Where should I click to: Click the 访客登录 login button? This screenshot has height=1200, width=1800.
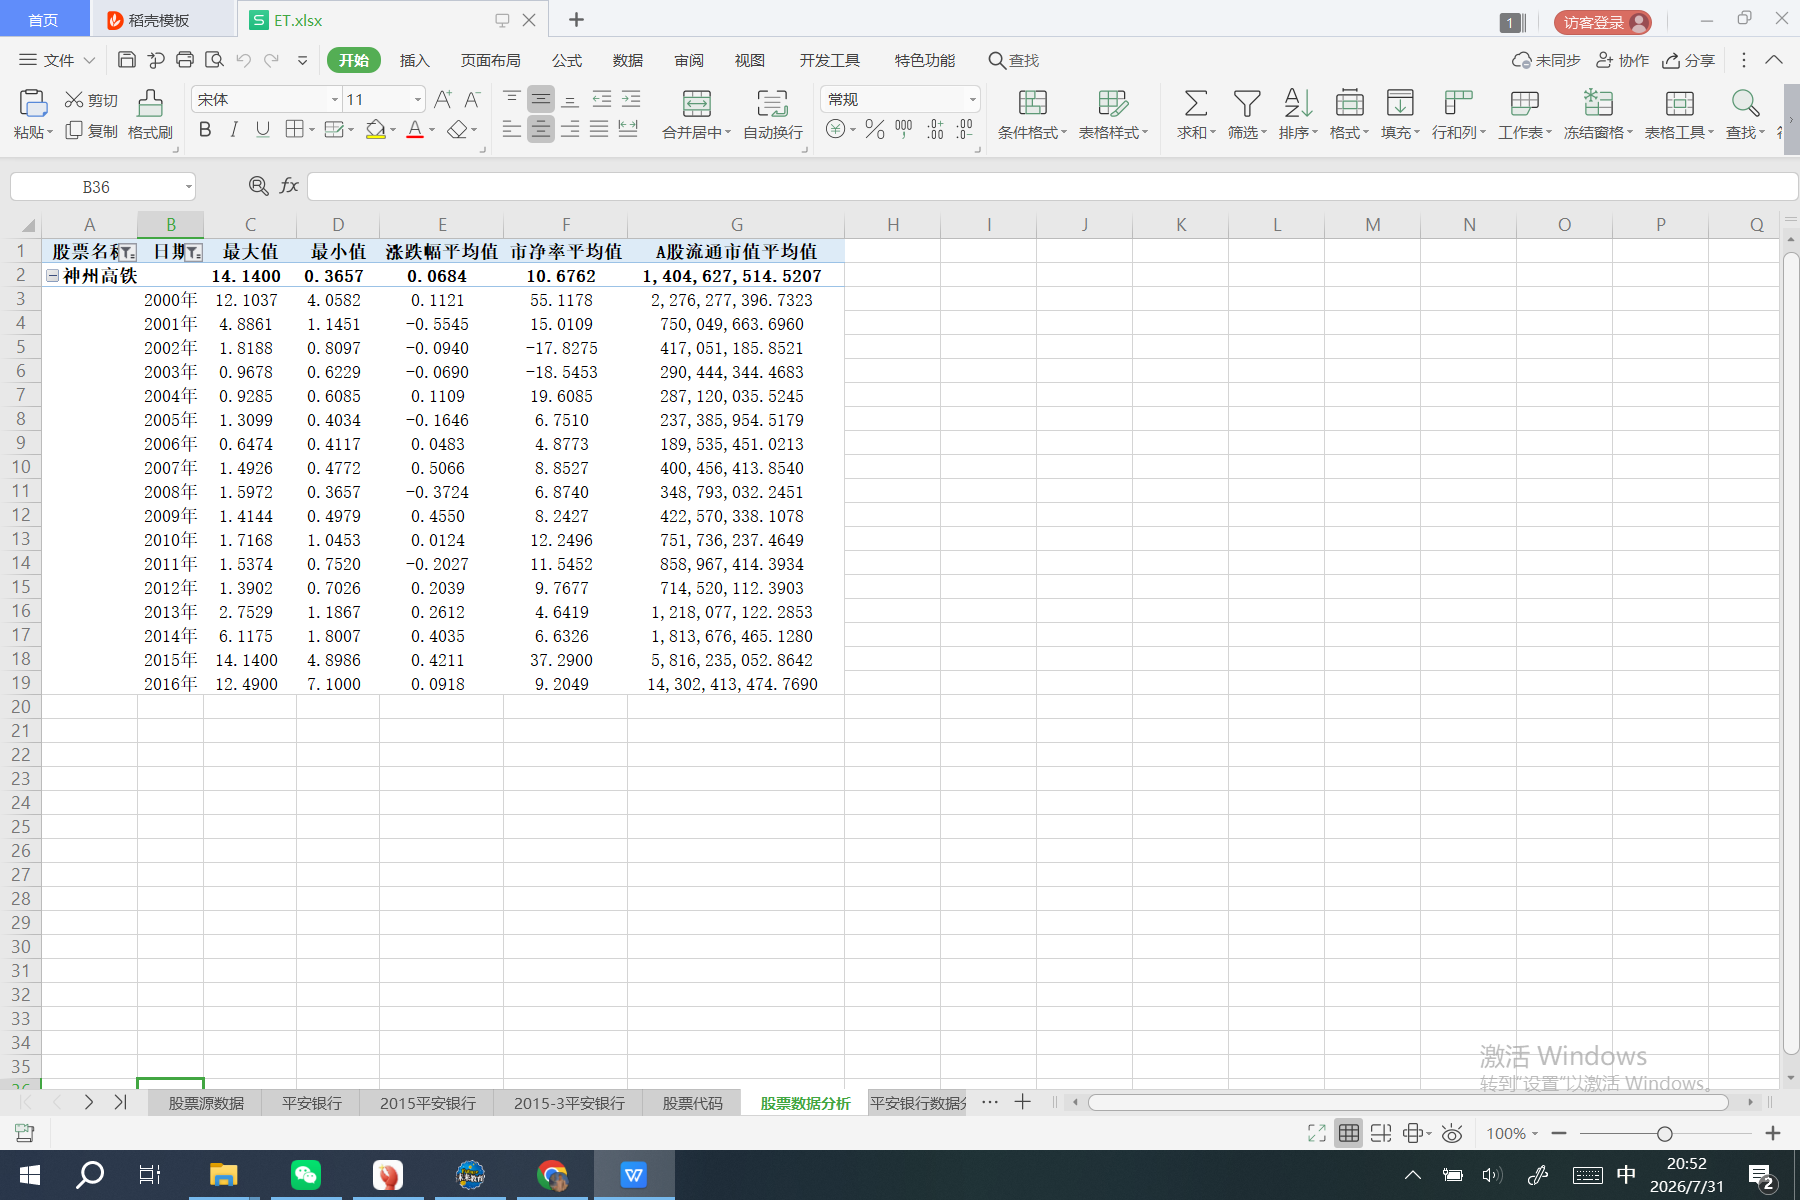tap(1602, 22)
